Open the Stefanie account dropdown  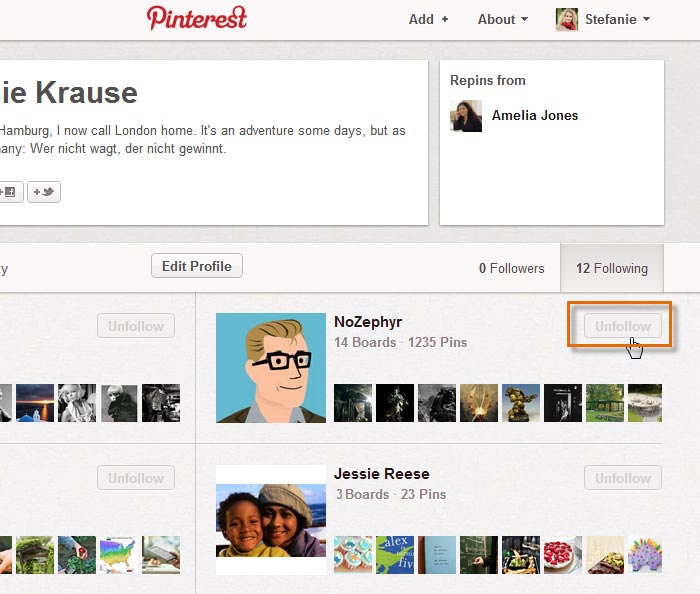[617, 19]
